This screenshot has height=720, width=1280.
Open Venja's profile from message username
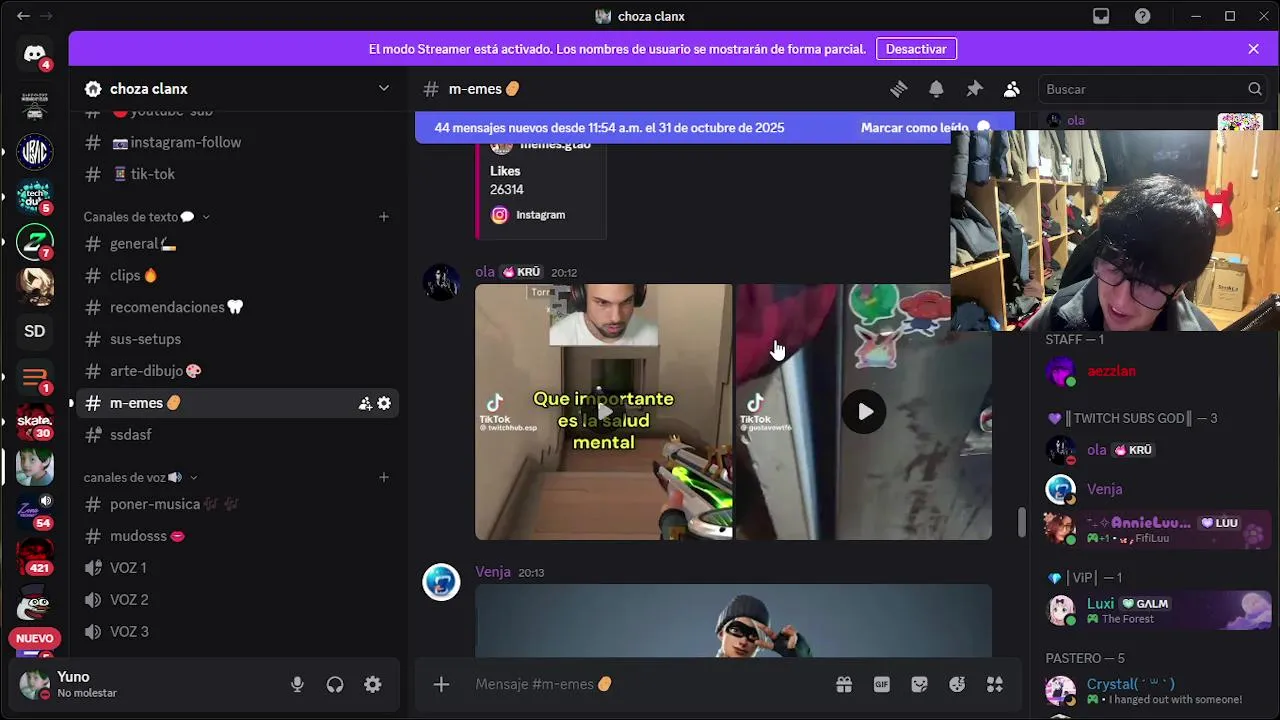(x=493, y=572)
